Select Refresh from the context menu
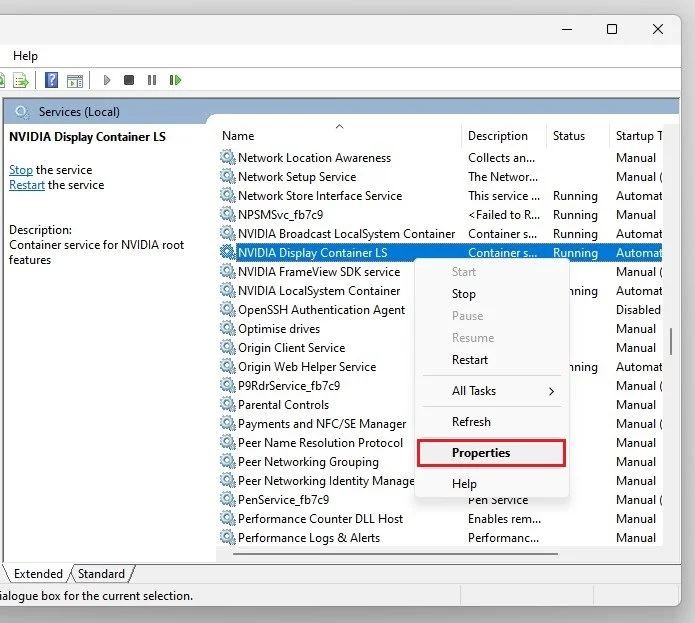 point(471,422)
